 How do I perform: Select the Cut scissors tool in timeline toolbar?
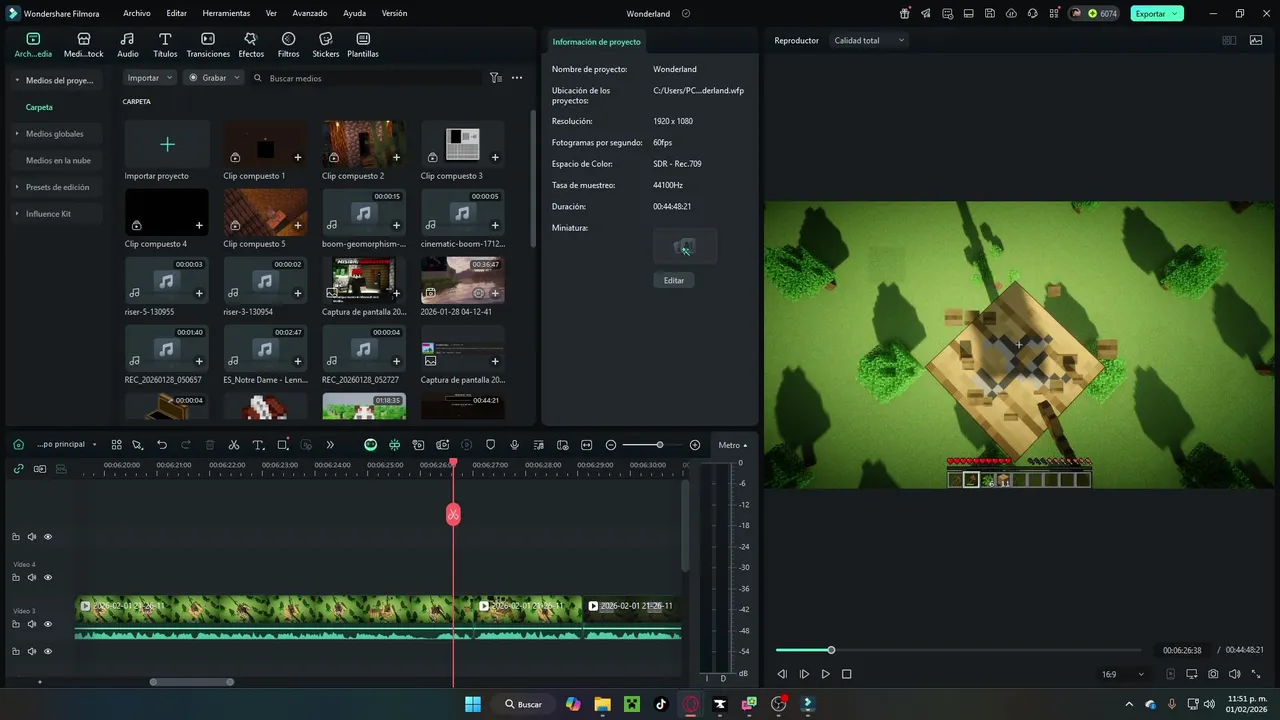click(x=234, y=445)
